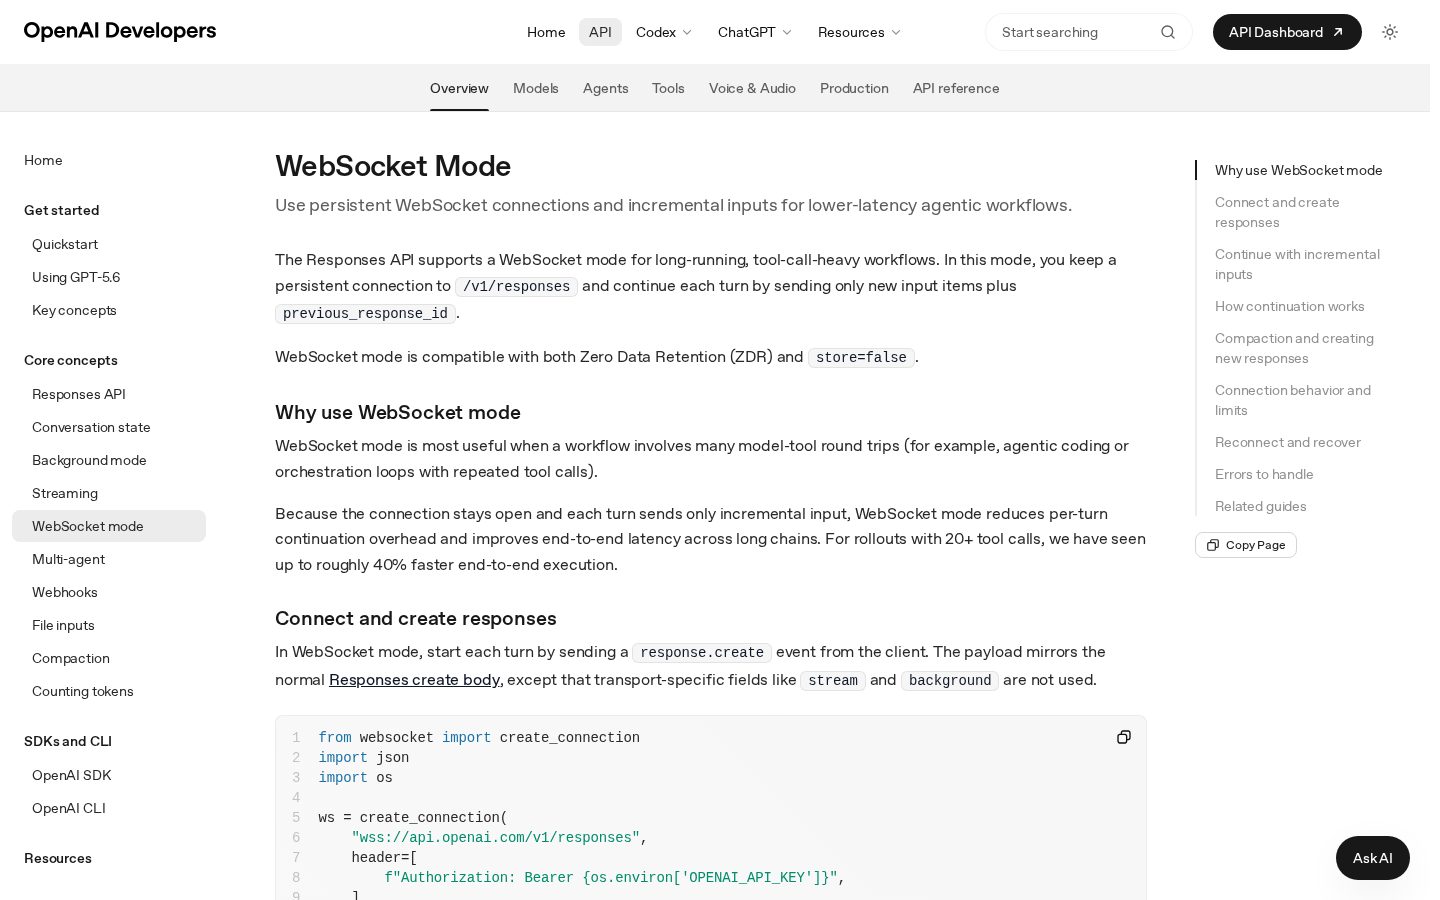Follow the Responses create body link
The width and height of the screenshot is (1440, 900).
414,680
